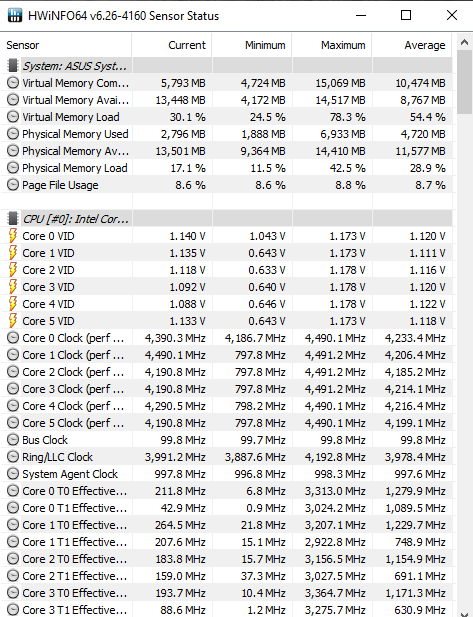Viewport: 473px width, 617px height.
Task: Click the Average column header
Action: [x=412, y=45]
